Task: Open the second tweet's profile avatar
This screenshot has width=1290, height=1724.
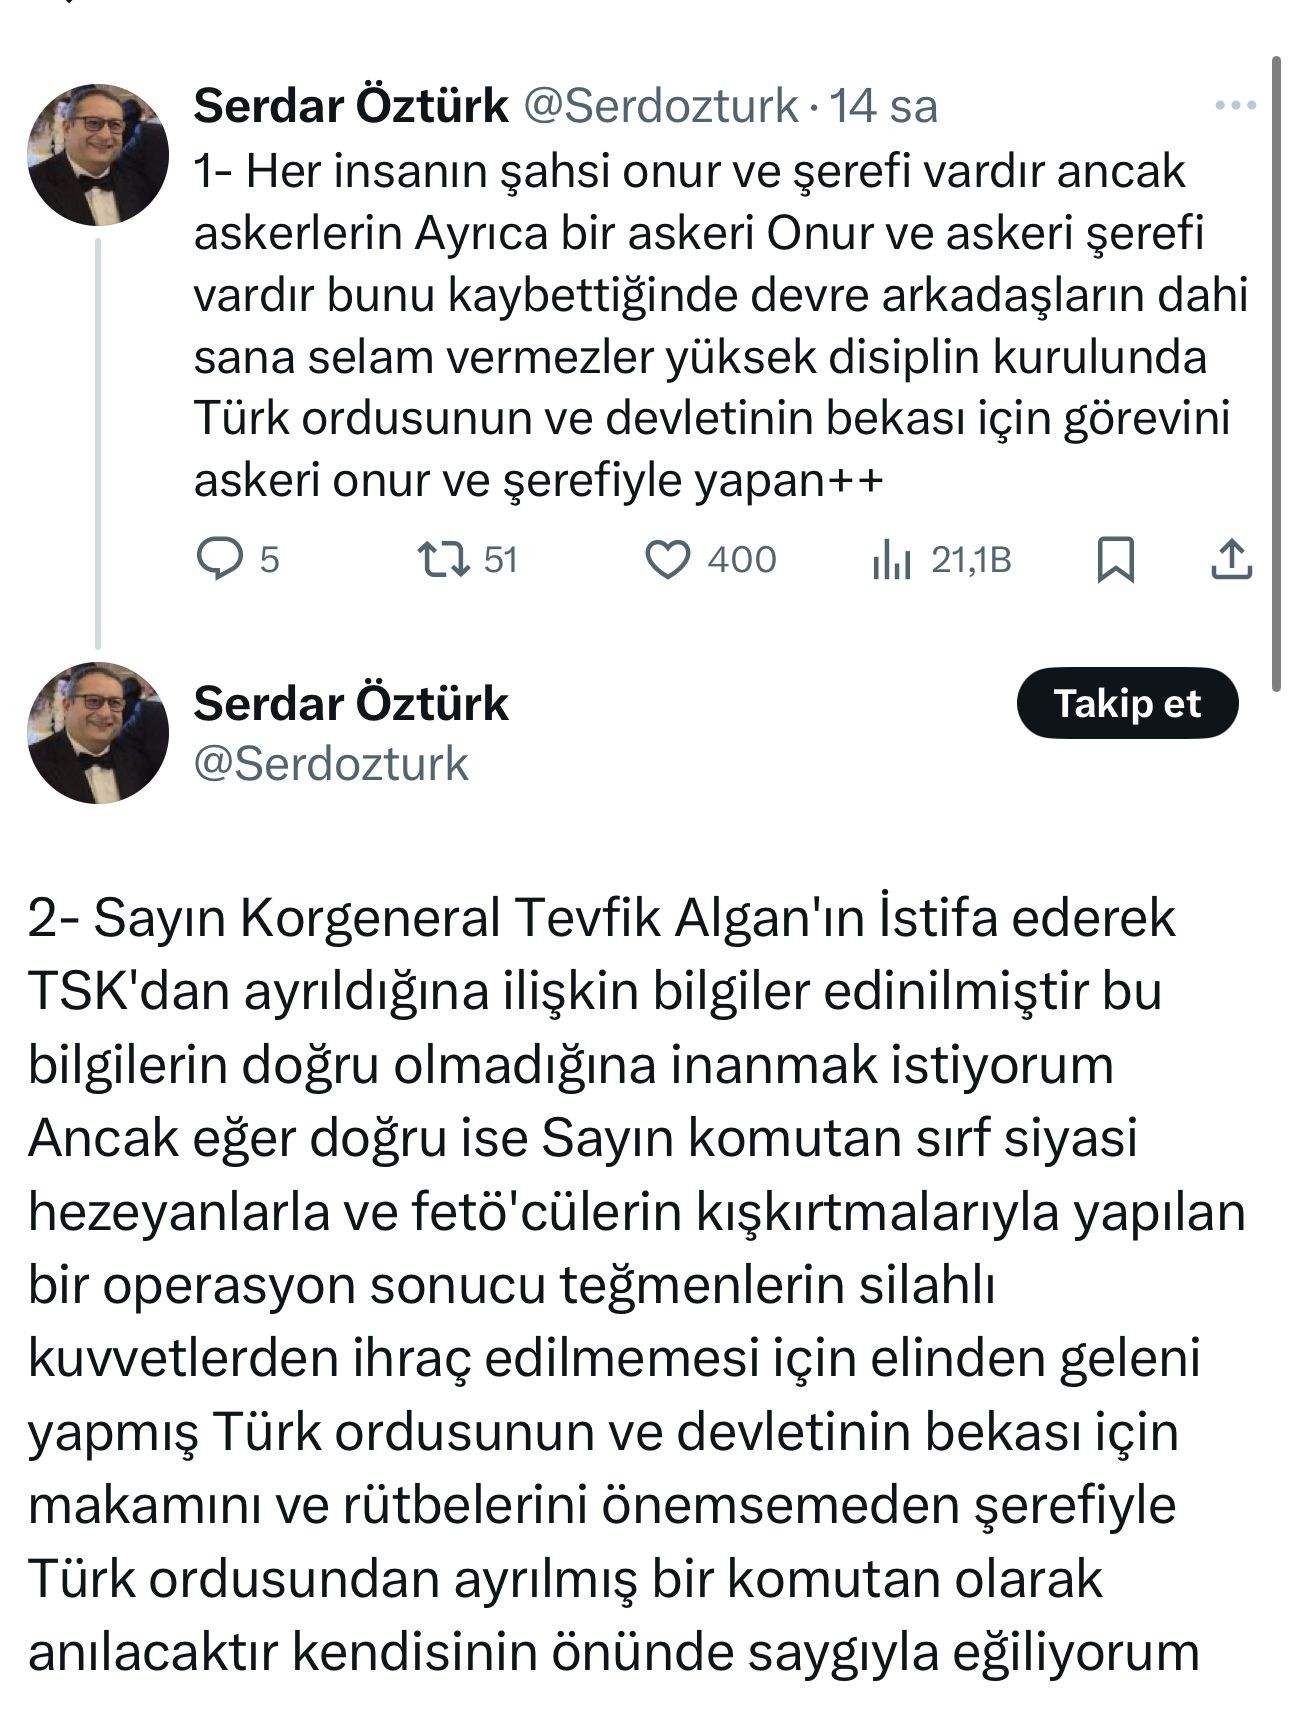Action: (98, 733)
